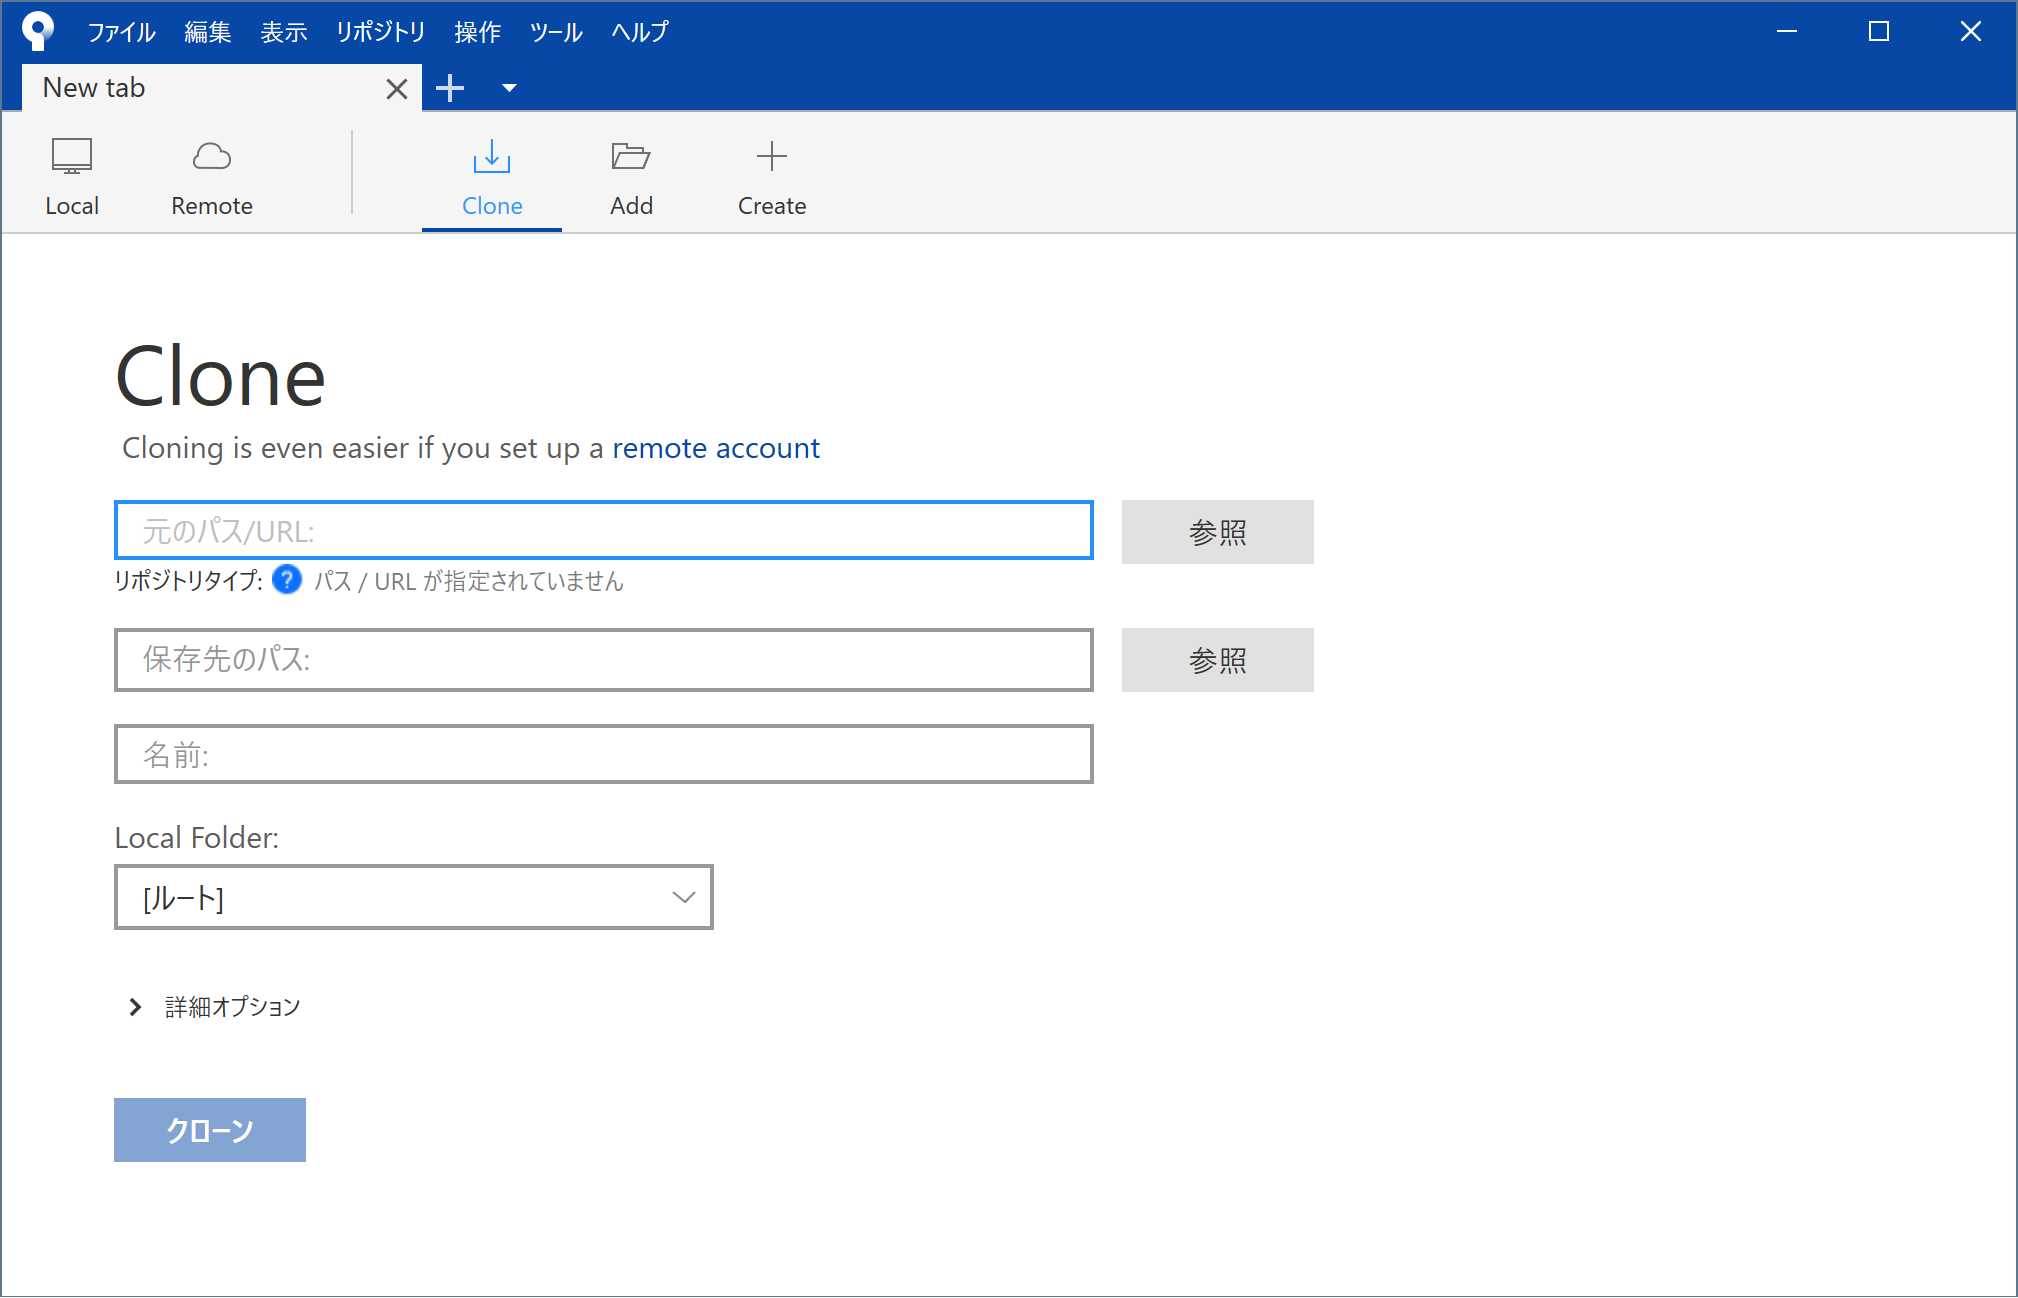The height and width of the screenshot is (1298, 2018).
Task: Click the Sourcetree logo icon
Action: pyautogui.click(x=37, y=31)
